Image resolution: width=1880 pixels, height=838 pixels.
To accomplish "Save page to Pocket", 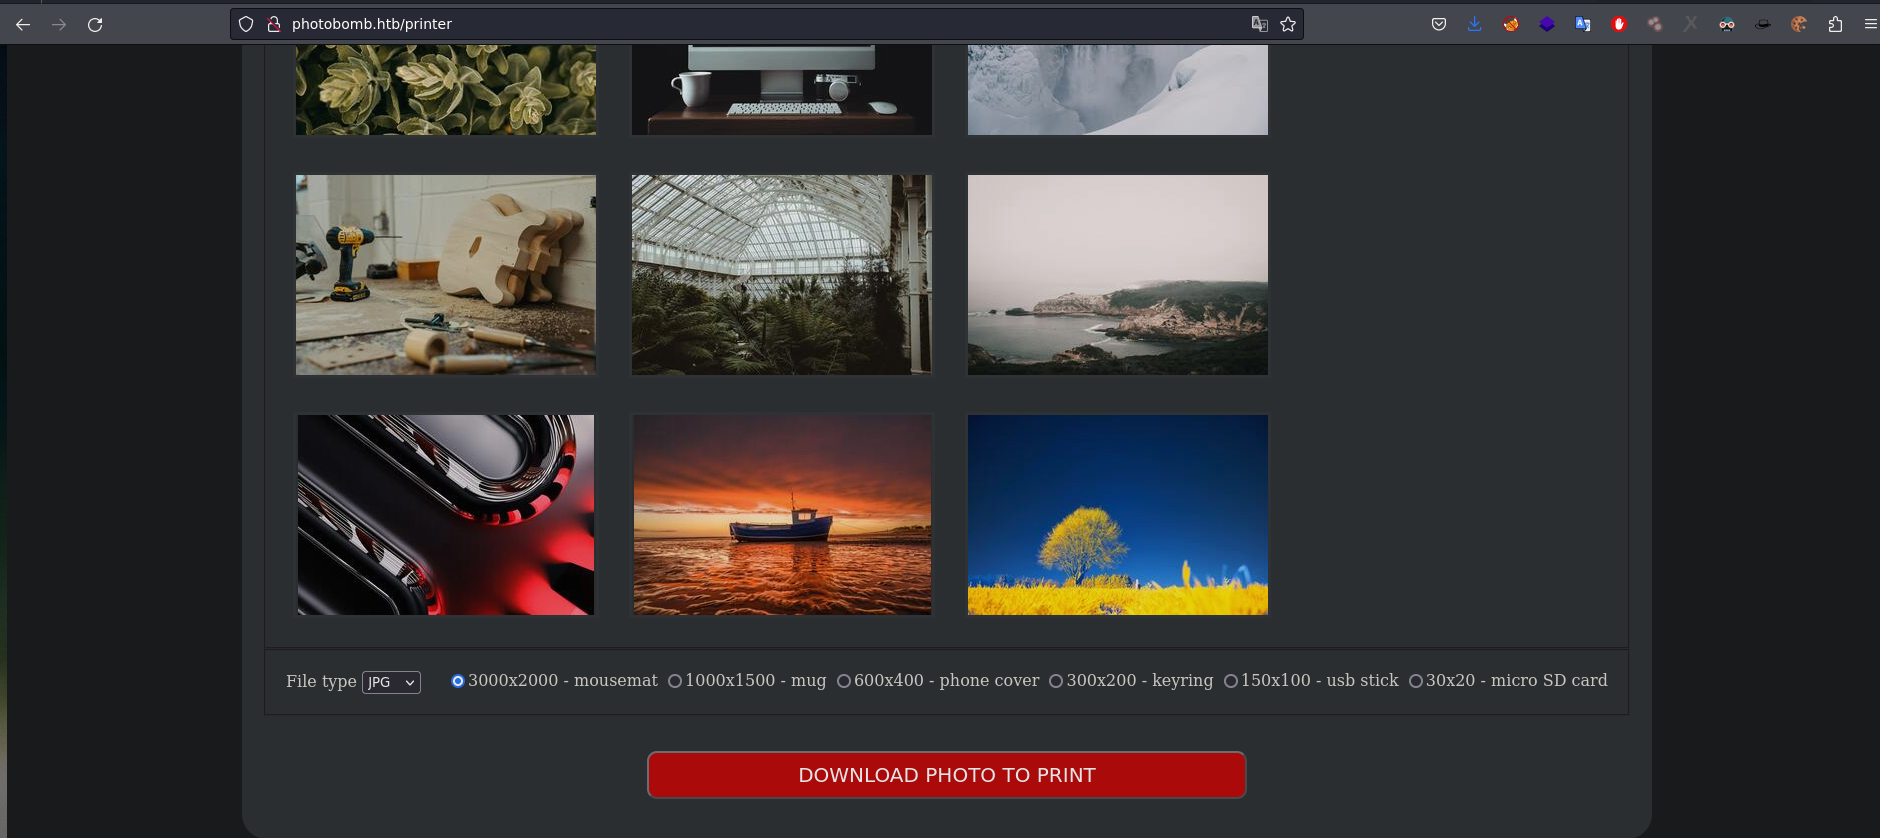I will 1438,24.
